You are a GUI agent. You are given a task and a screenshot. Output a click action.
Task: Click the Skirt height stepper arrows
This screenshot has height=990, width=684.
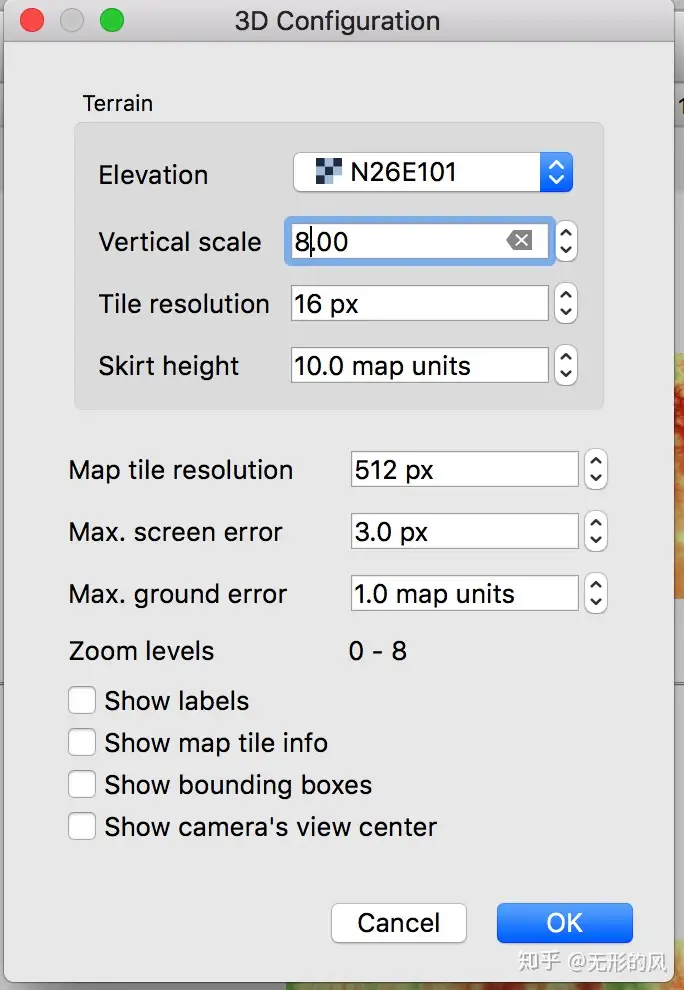tap(566, 366)
